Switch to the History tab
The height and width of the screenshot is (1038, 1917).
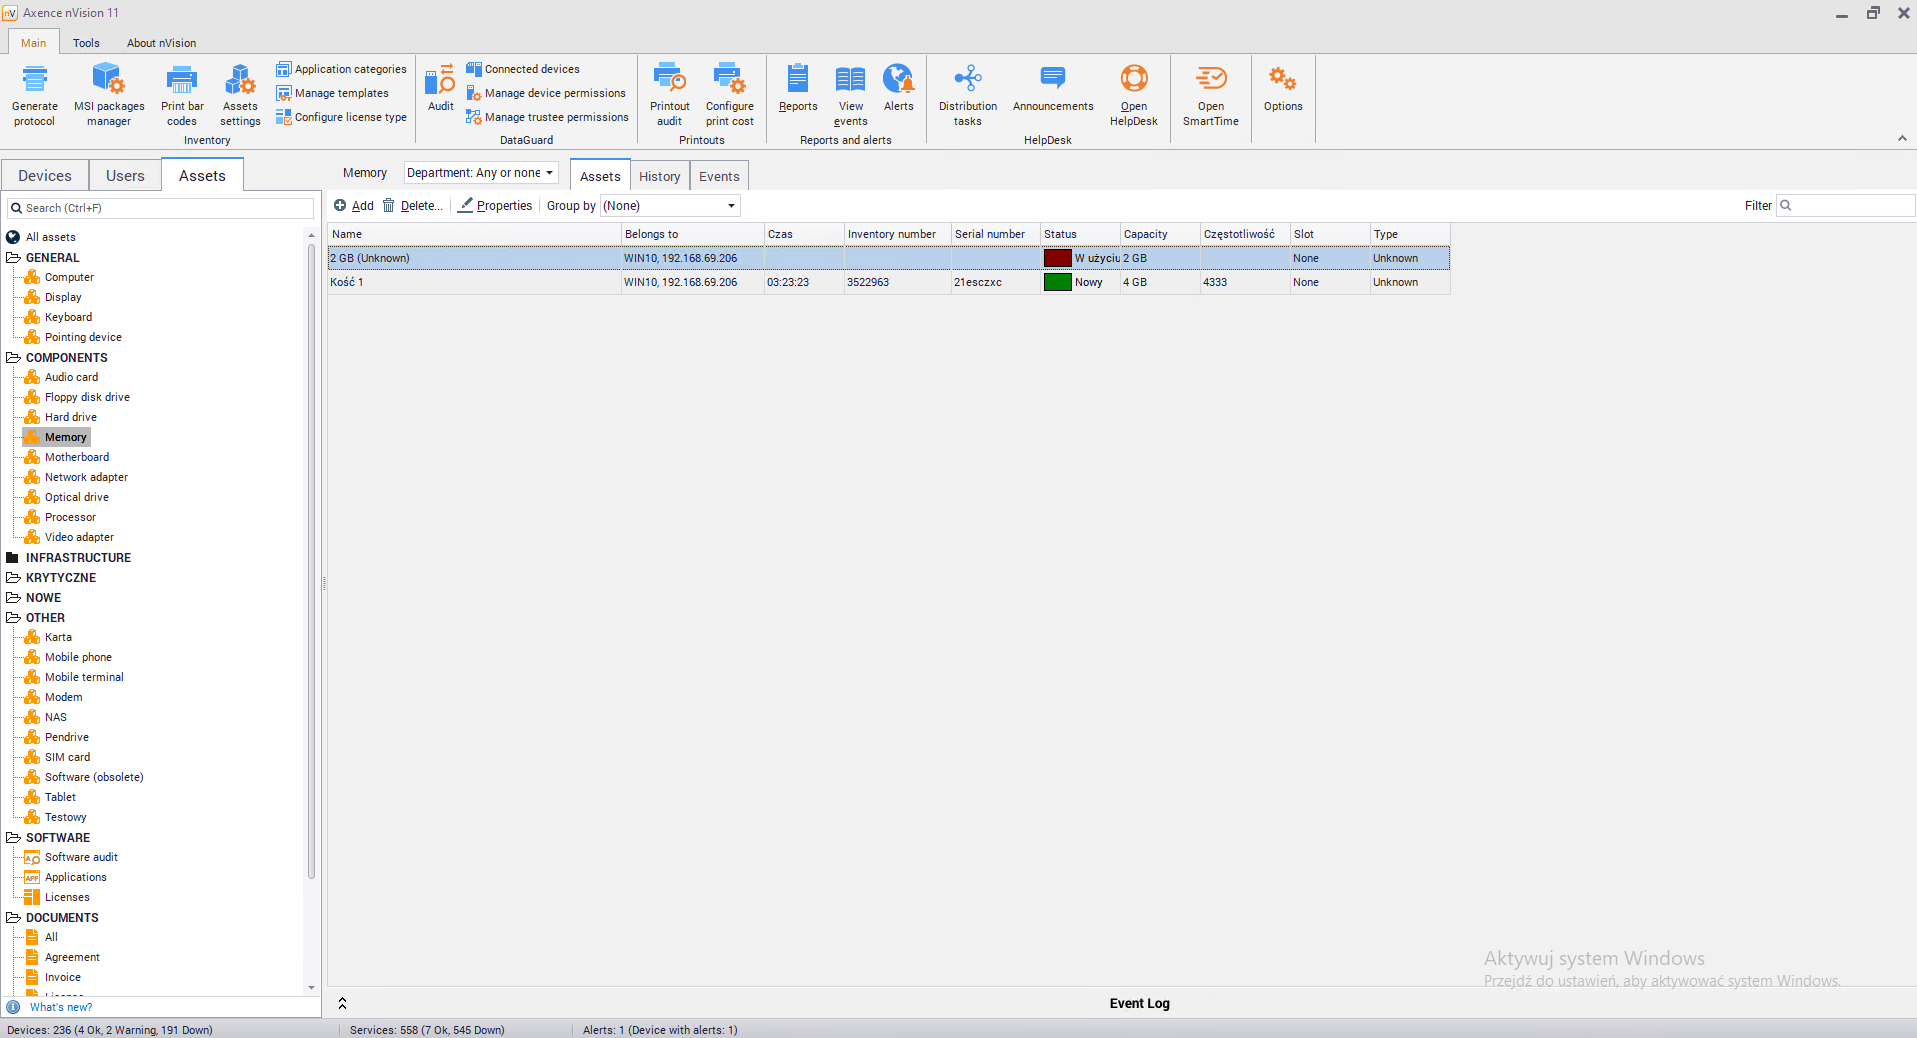coord(659,177)
